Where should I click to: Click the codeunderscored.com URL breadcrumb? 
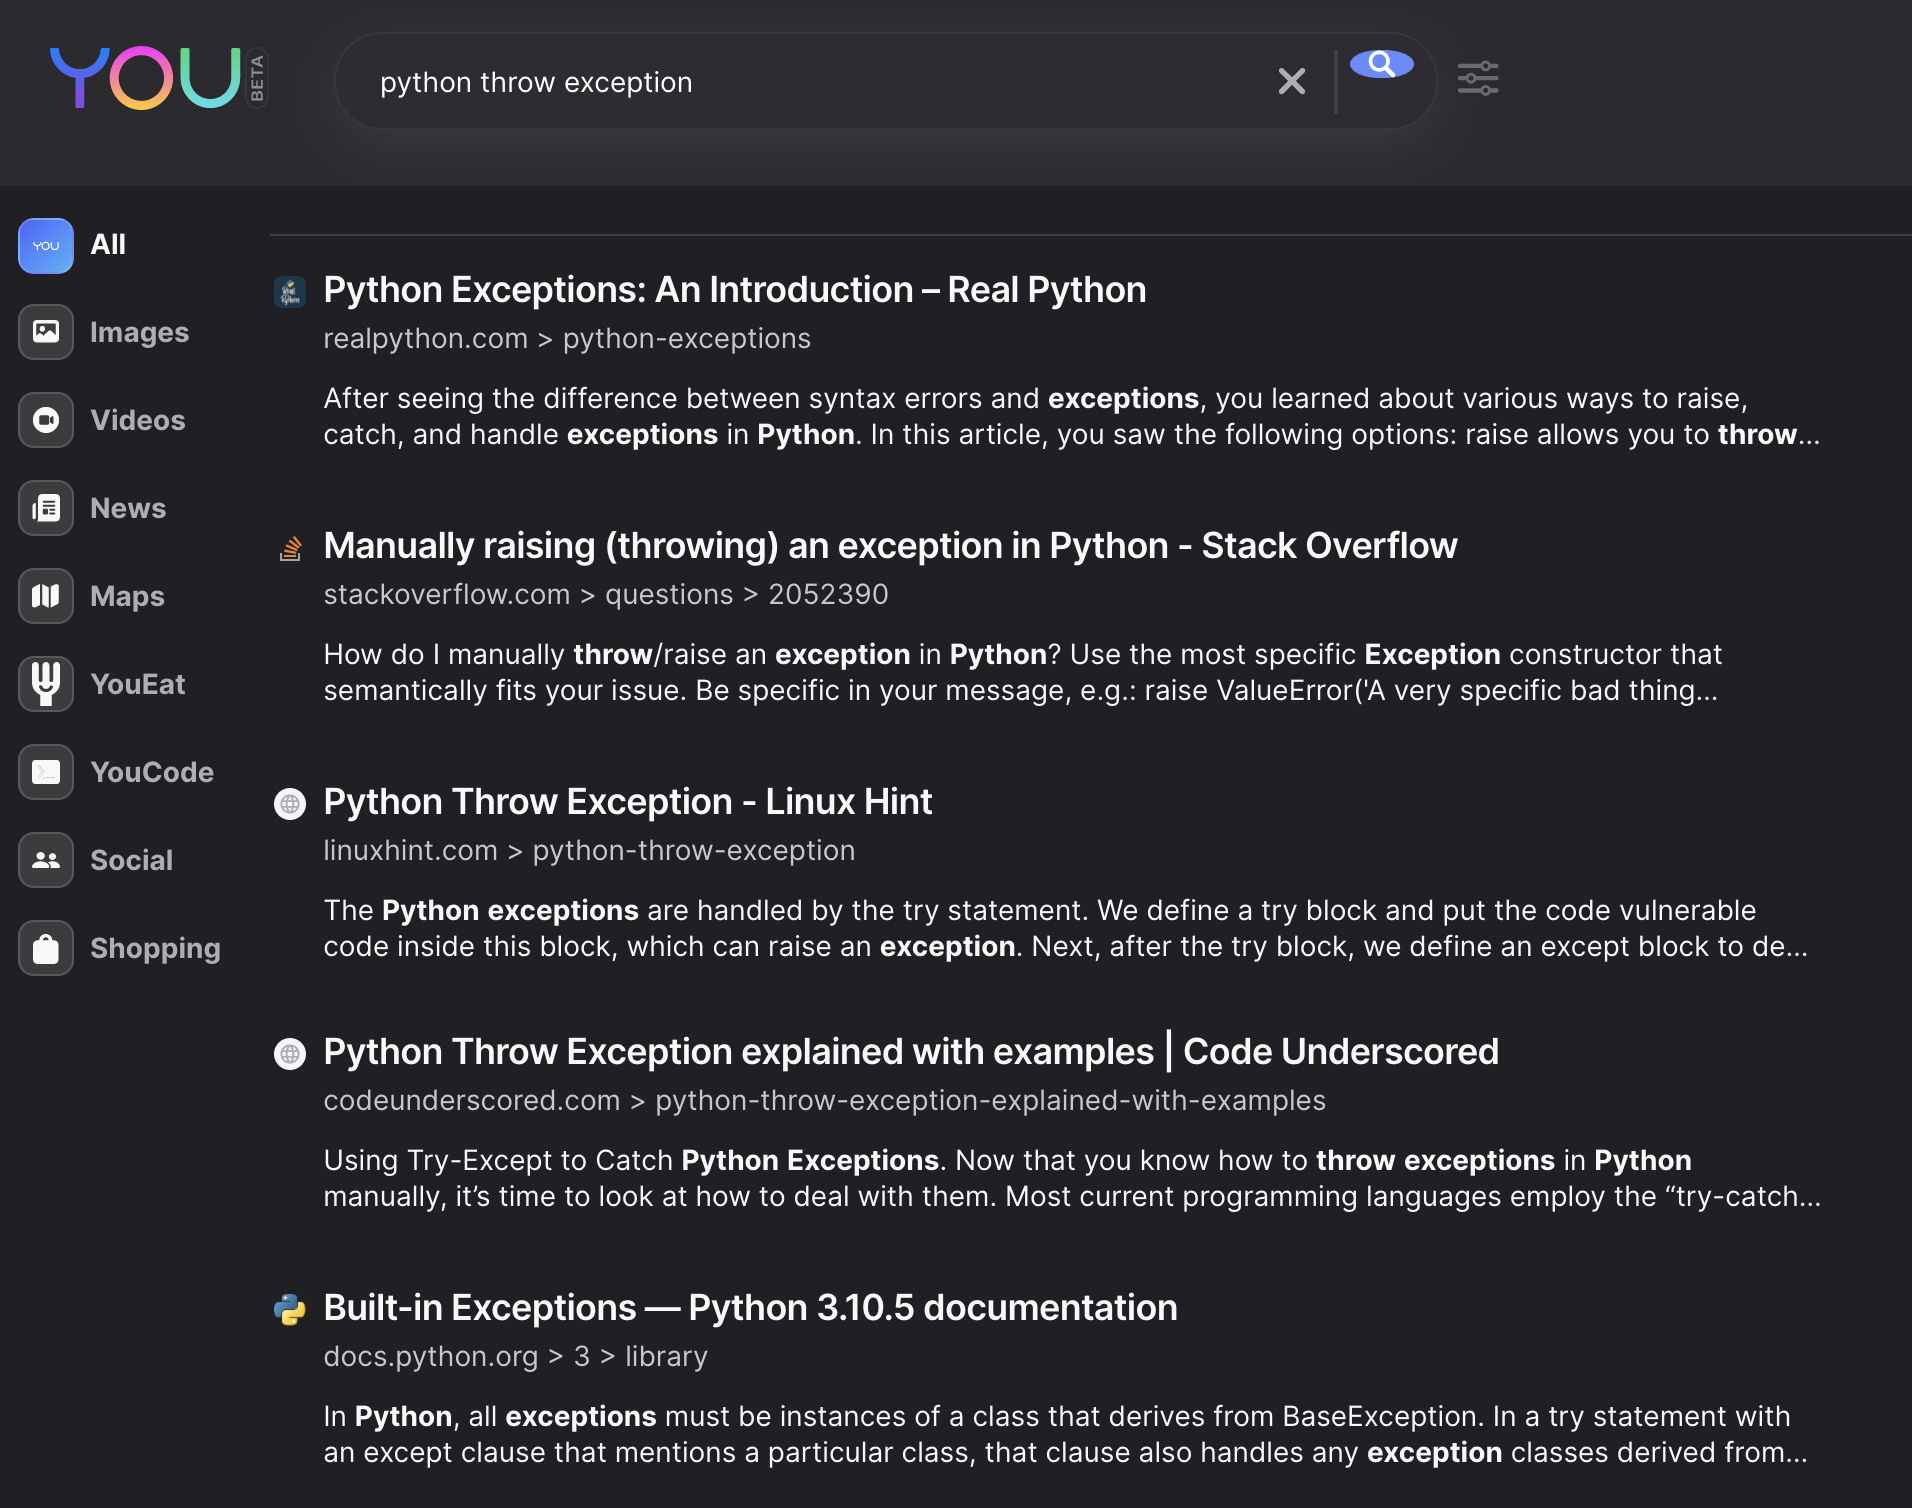point(824,1101)
